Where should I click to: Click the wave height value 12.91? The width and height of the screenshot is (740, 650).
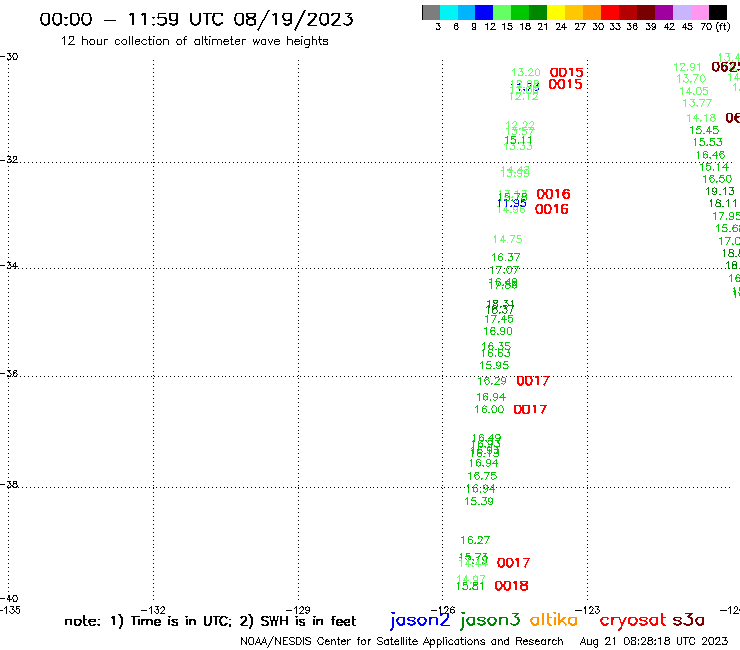point(688,67)
